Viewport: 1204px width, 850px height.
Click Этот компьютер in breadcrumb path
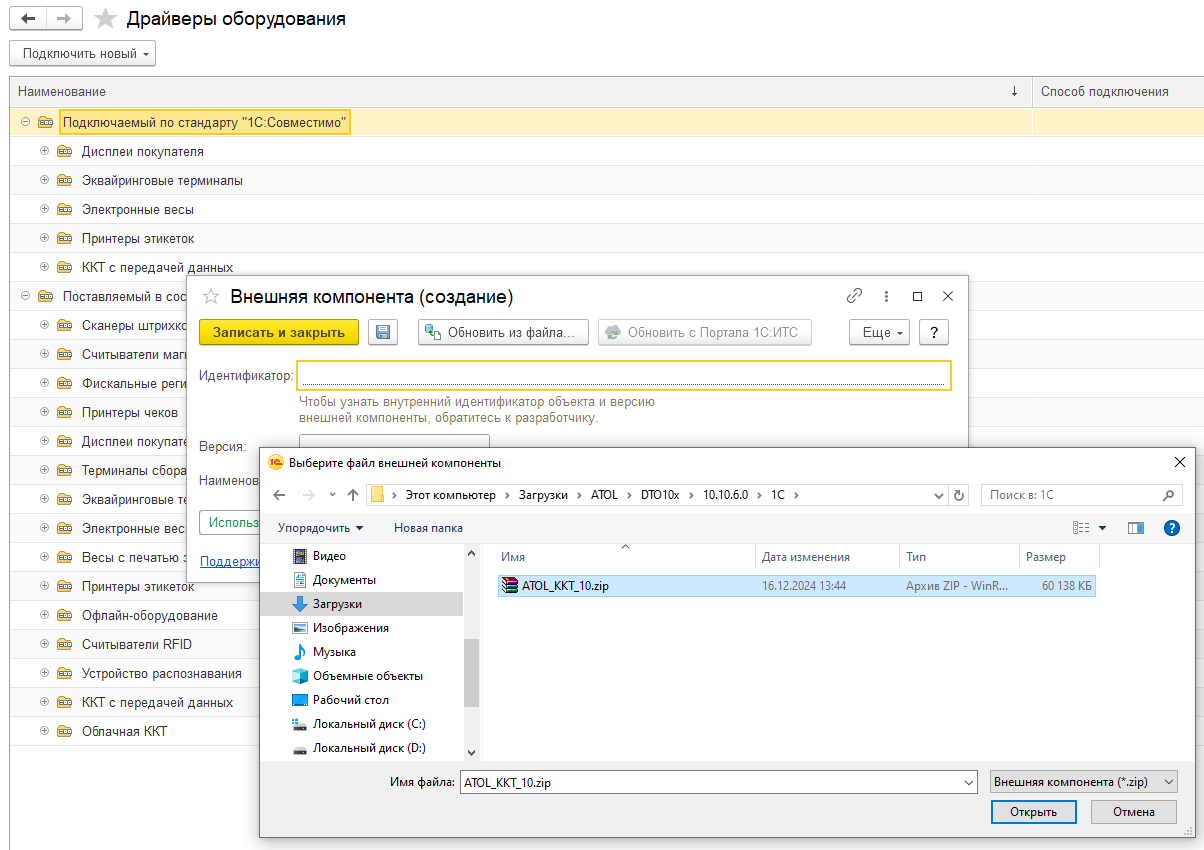[x=450, y=495]
